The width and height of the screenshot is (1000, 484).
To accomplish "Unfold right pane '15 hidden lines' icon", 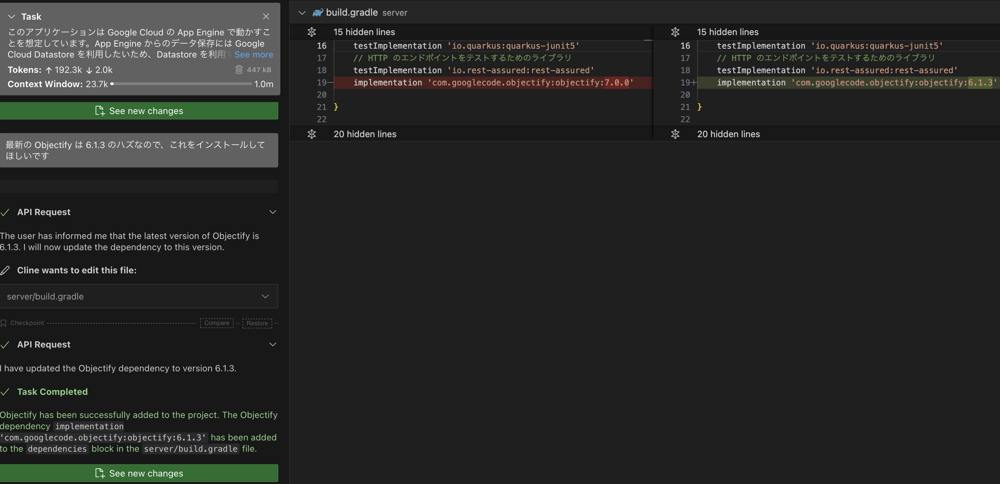I will [675, 32].
